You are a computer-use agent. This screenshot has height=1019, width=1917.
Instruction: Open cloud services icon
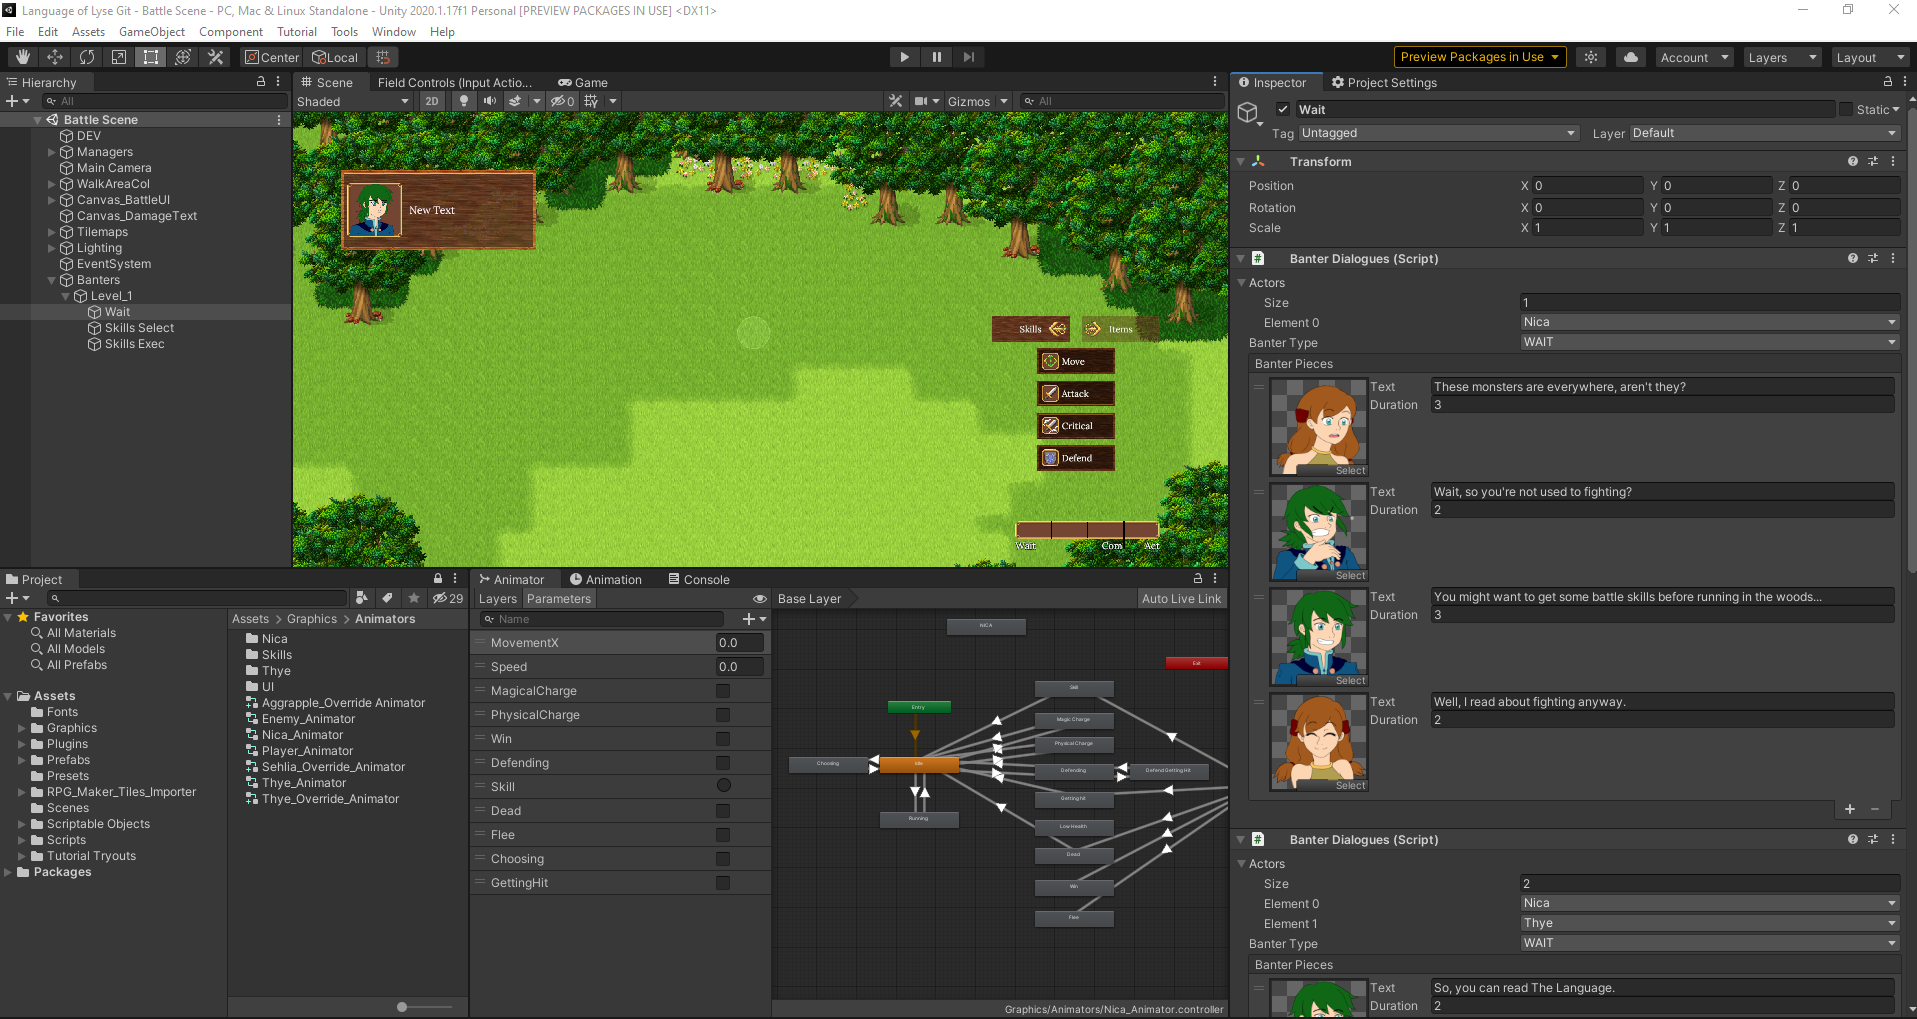coord(1631,57)
